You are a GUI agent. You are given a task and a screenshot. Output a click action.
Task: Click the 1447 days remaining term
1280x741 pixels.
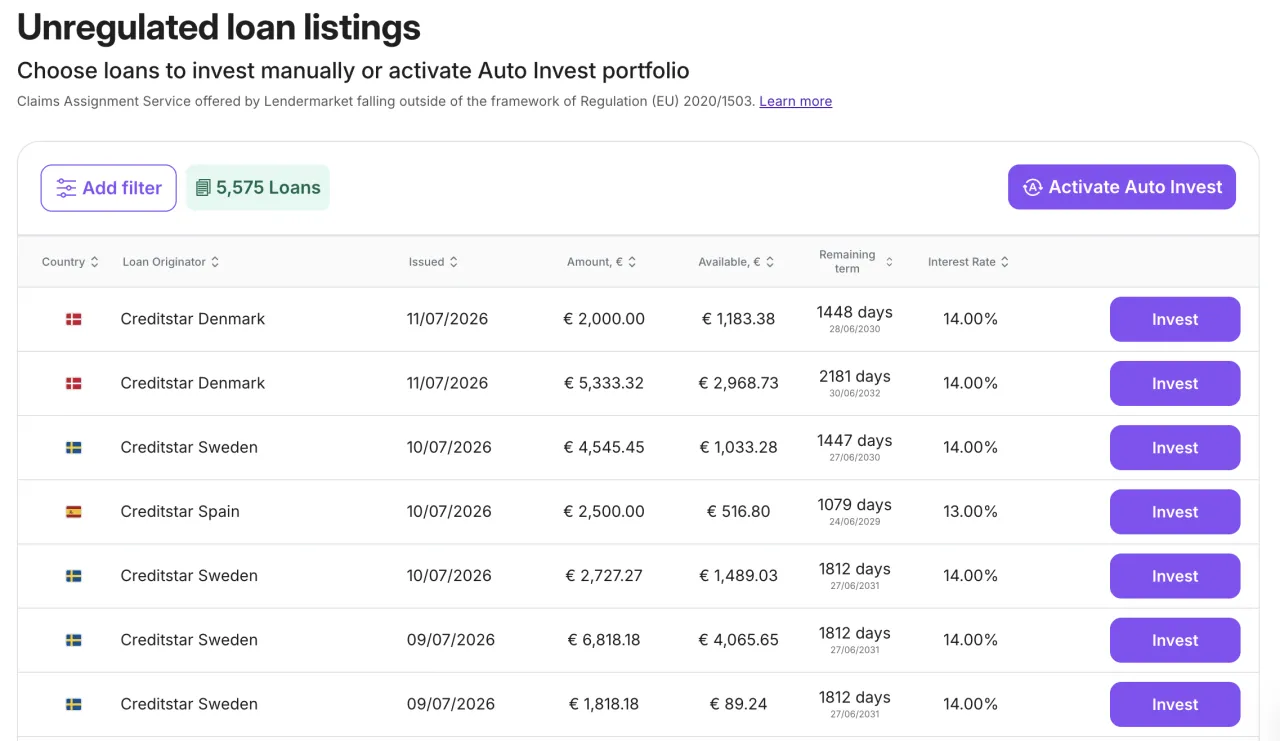point(854,440)
